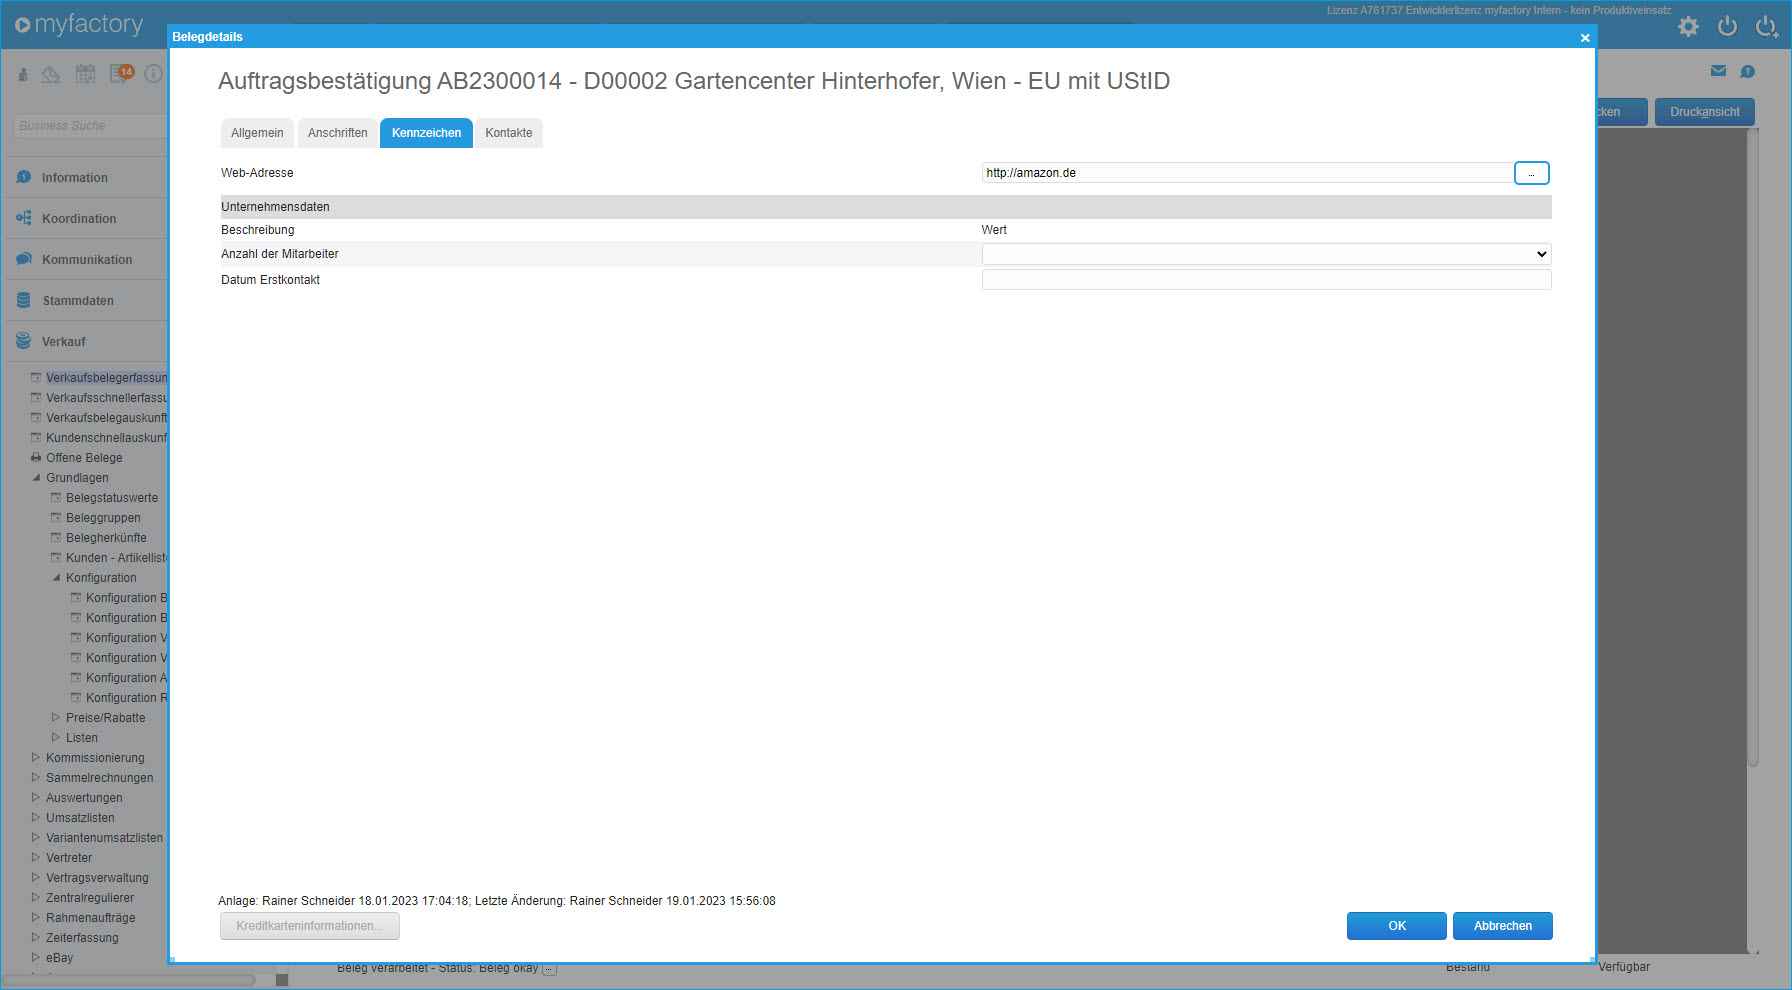Click the plain power icon in the header

click(1727, 27)
